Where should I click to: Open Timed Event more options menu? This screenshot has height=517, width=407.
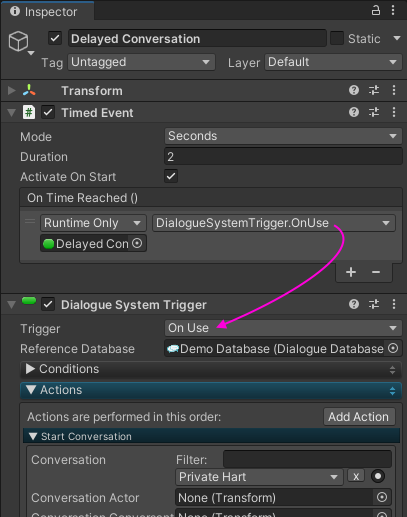coord(394,112)
